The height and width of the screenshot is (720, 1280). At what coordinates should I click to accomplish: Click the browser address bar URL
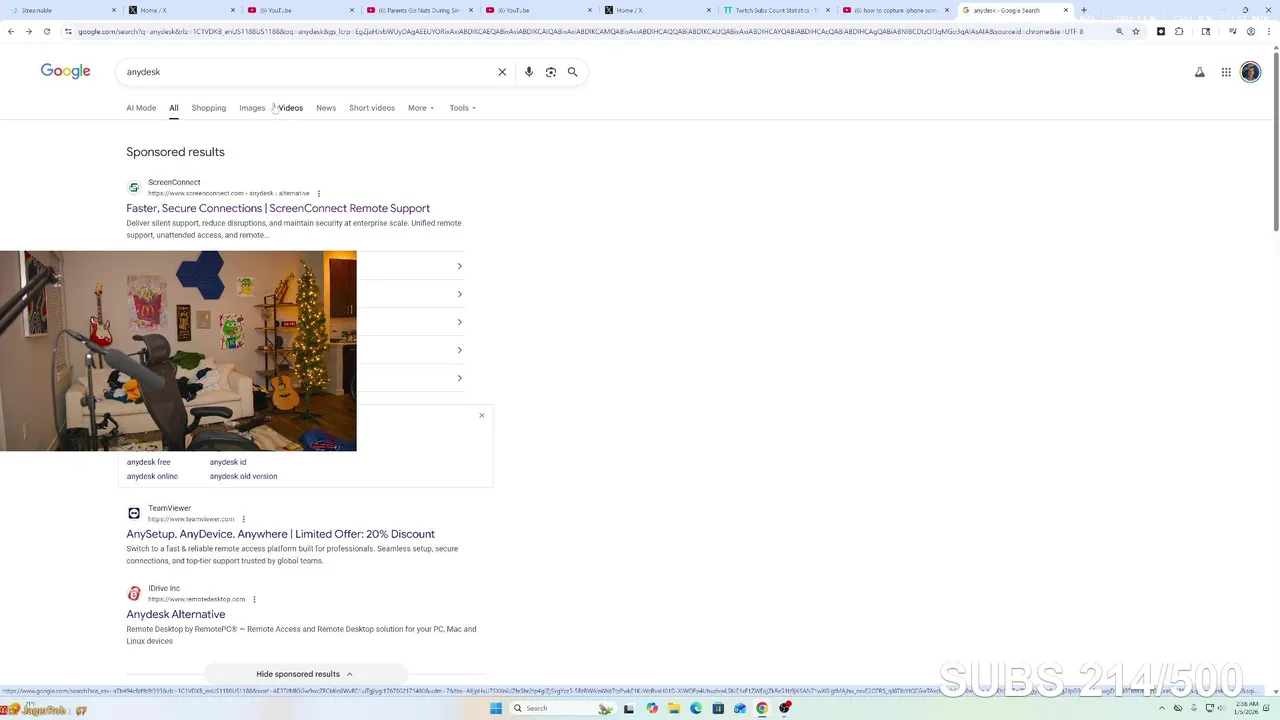coord(580,31)
